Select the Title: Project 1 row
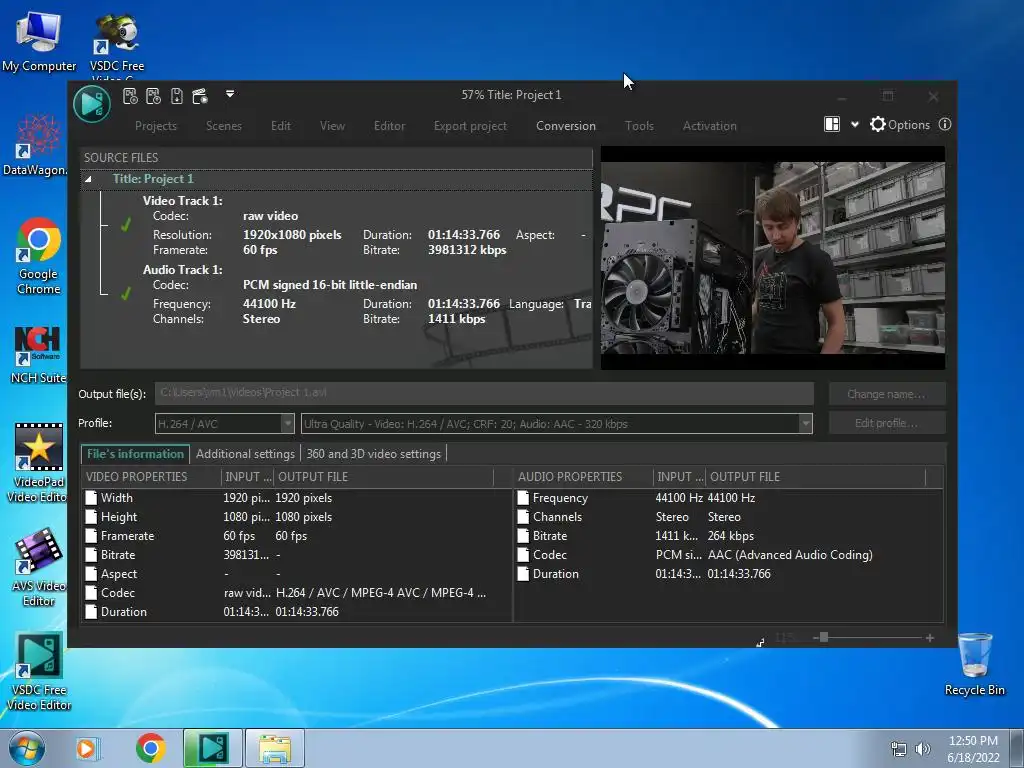 (x=336, y=179)
